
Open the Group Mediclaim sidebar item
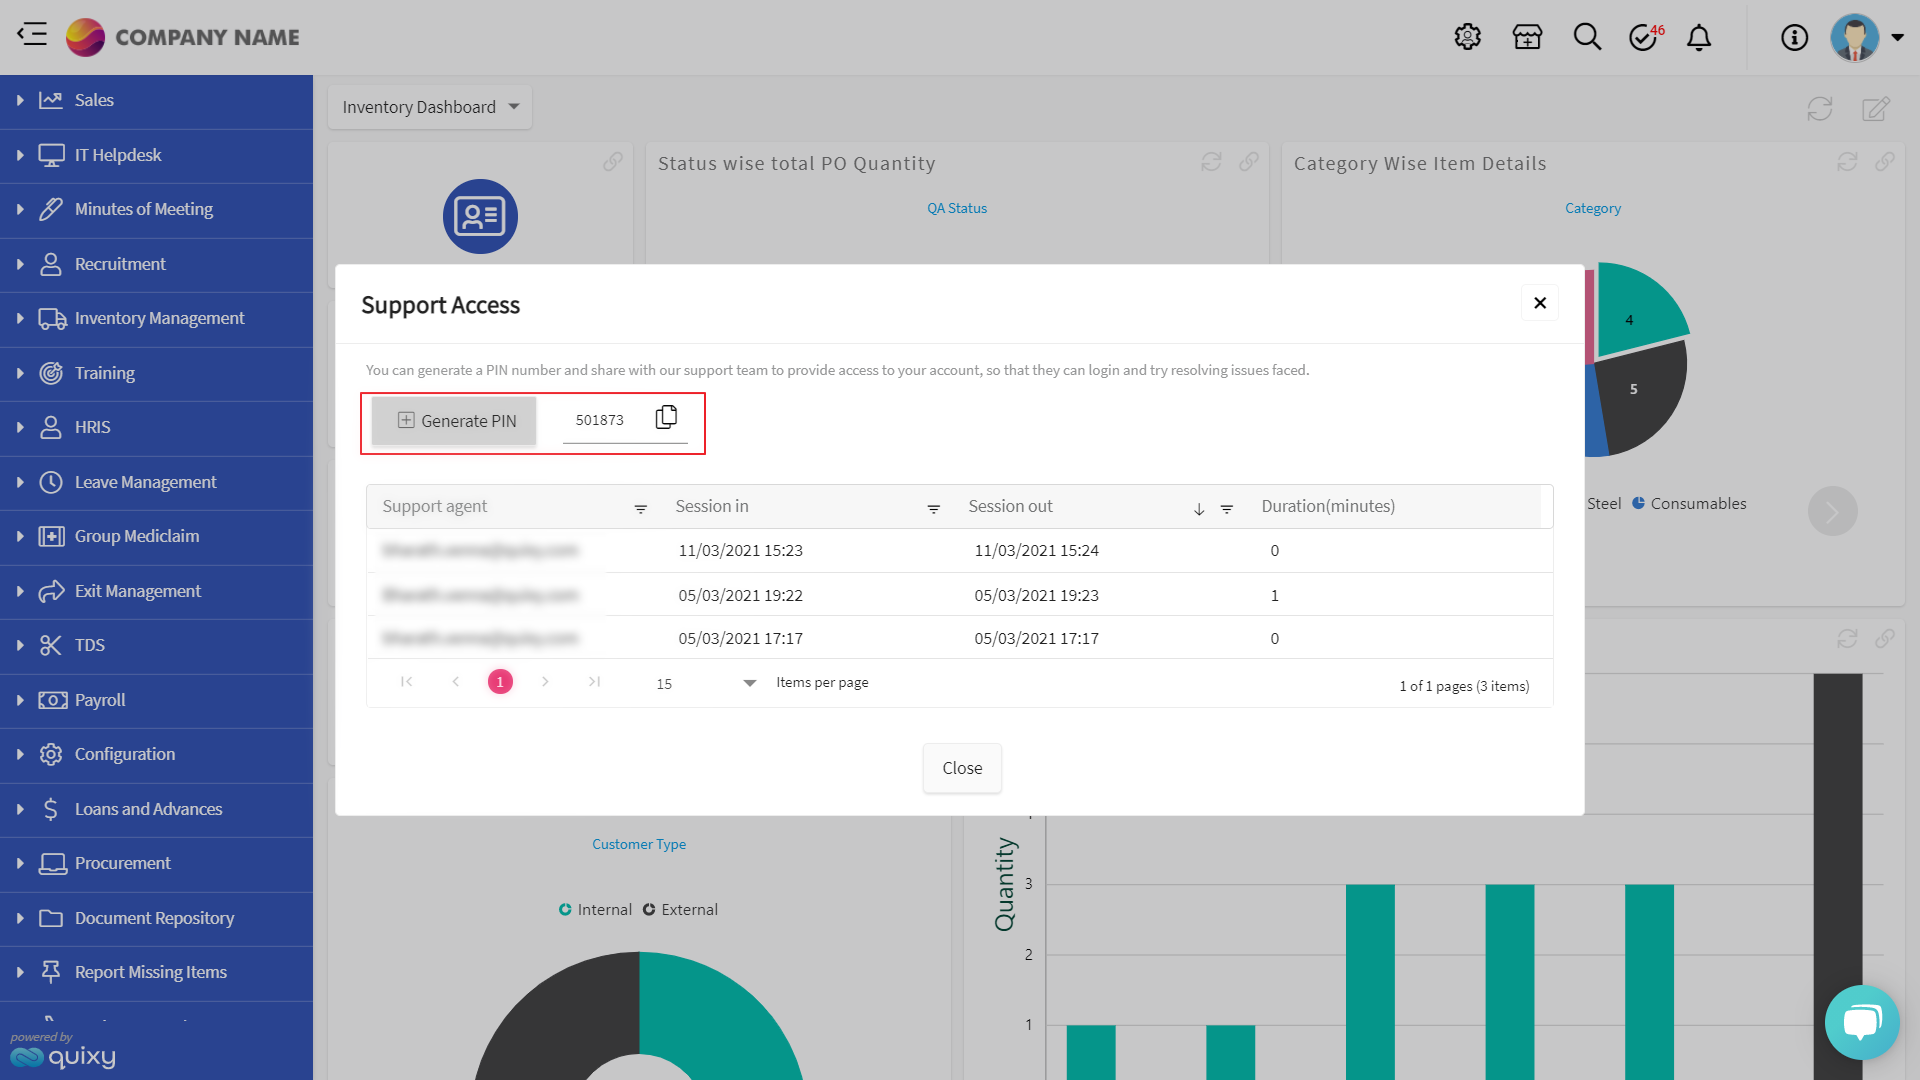tap(156, 536)
